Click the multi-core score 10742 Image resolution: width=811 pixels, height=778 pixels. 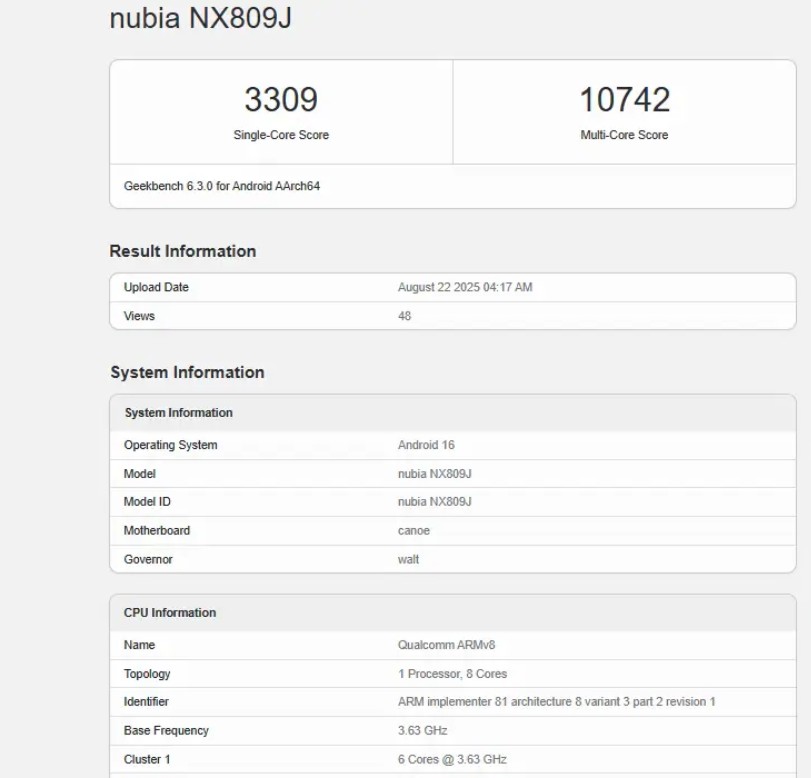(x=624, y=100)
